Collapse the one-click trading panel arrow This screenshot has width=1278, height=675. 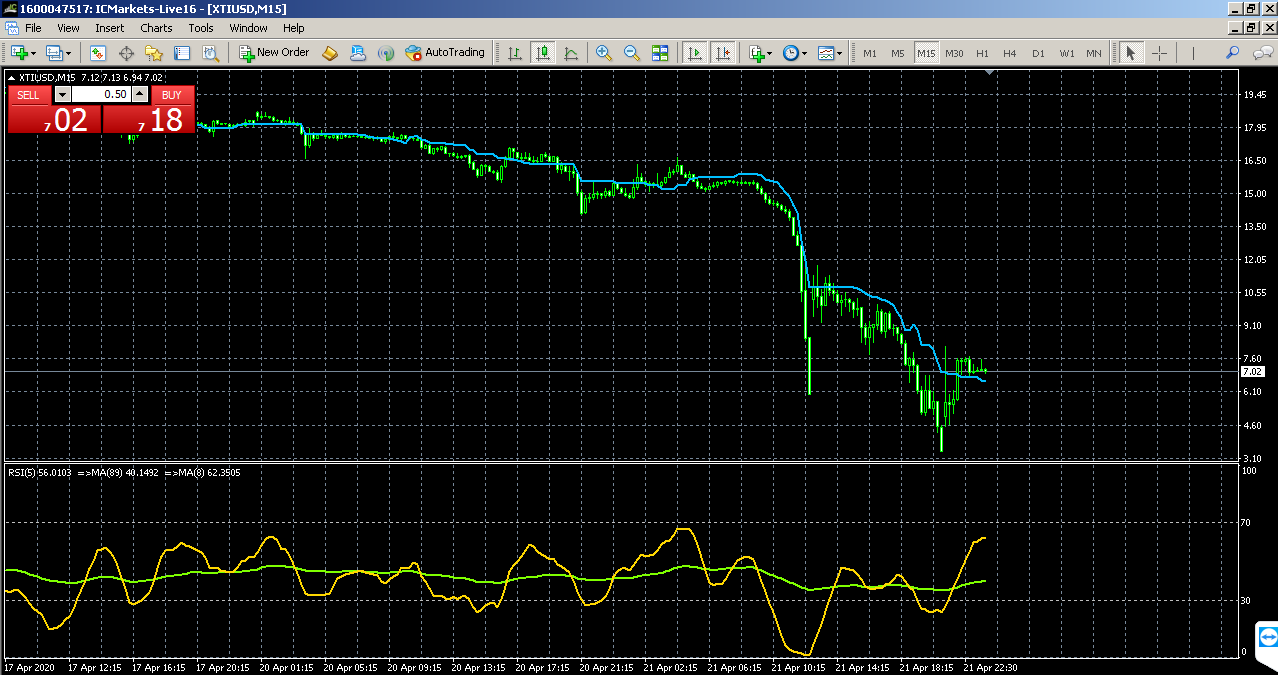[11, 77]
